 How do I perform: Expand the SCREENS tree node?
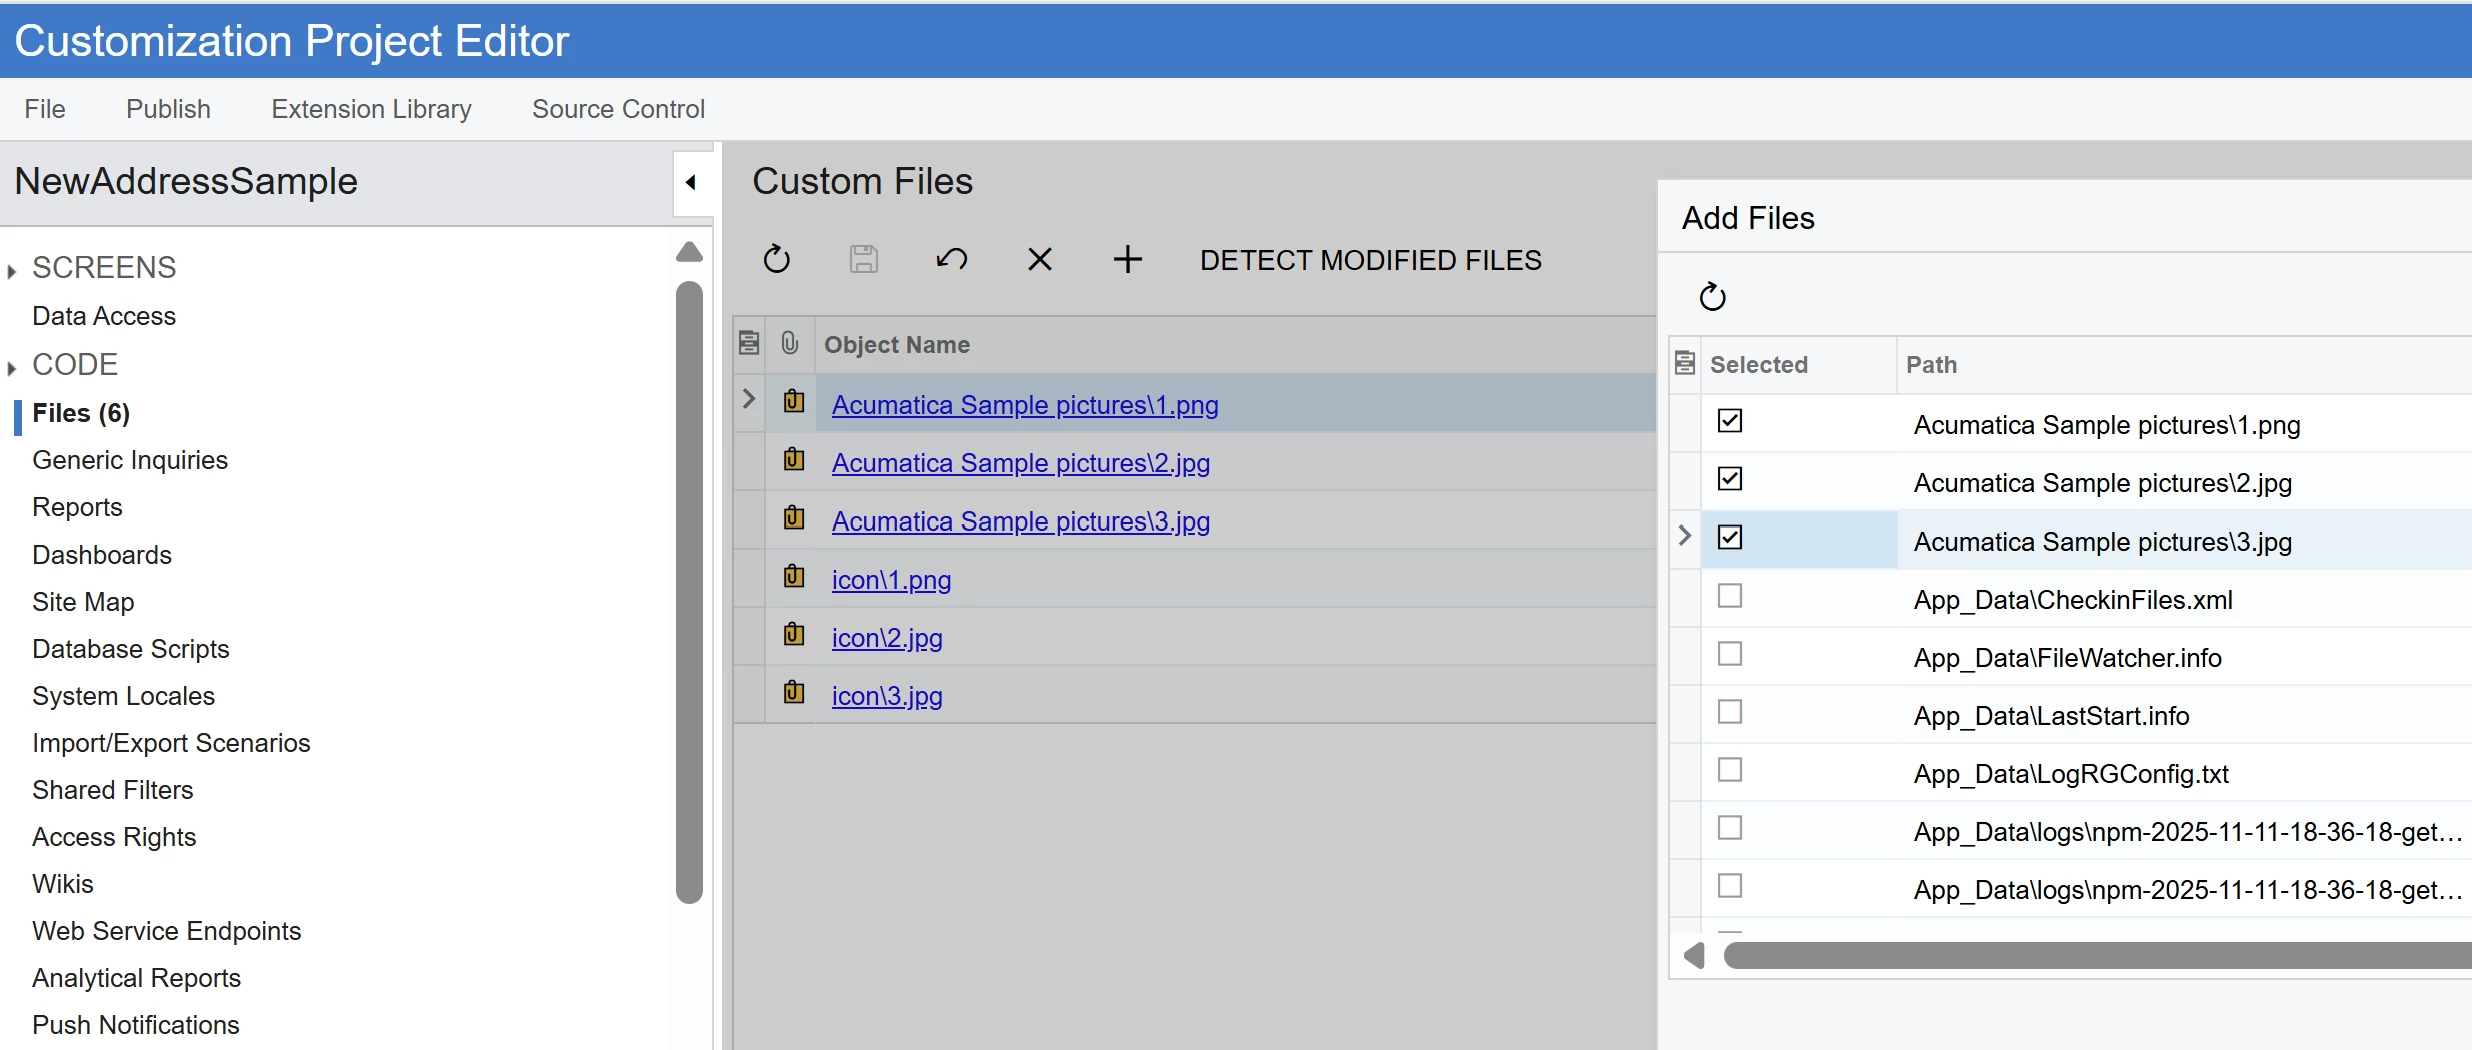(x=12, y=270)
